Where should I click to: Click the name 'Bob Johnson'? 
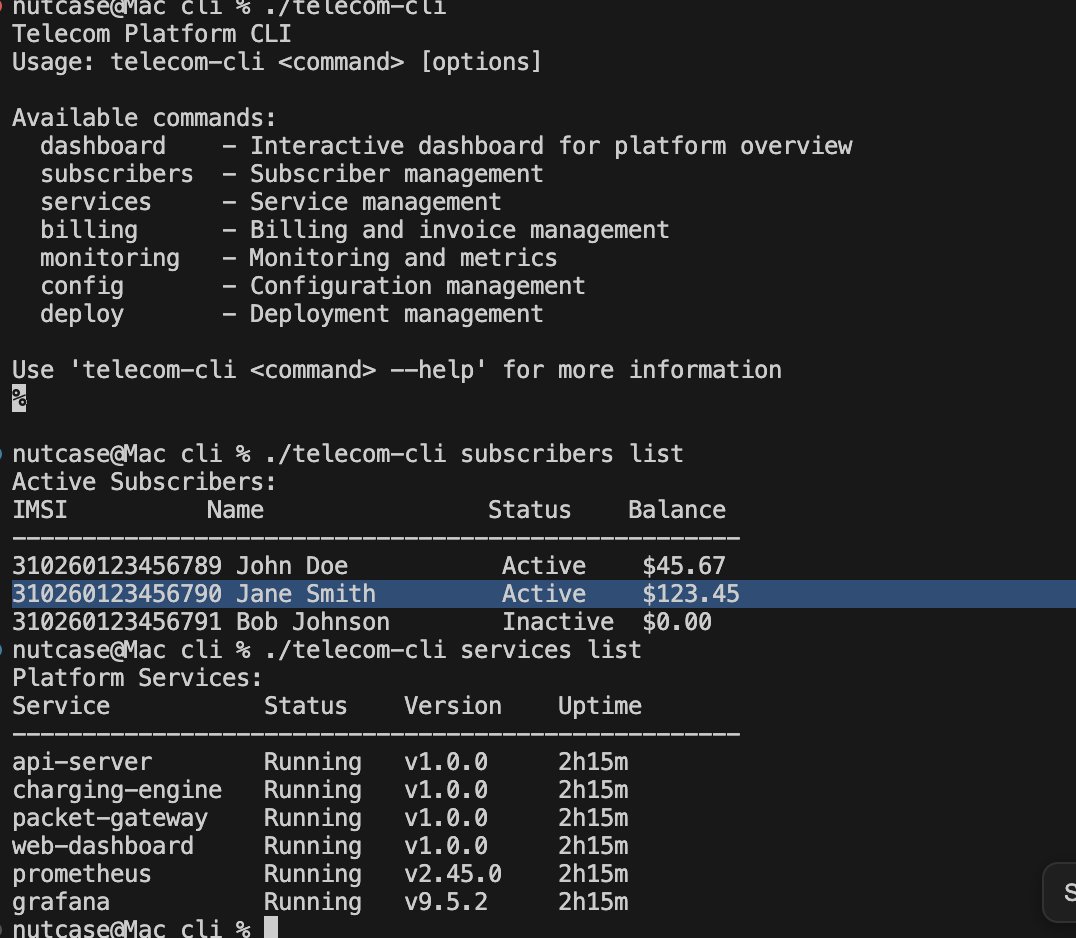tap(313, 622)
